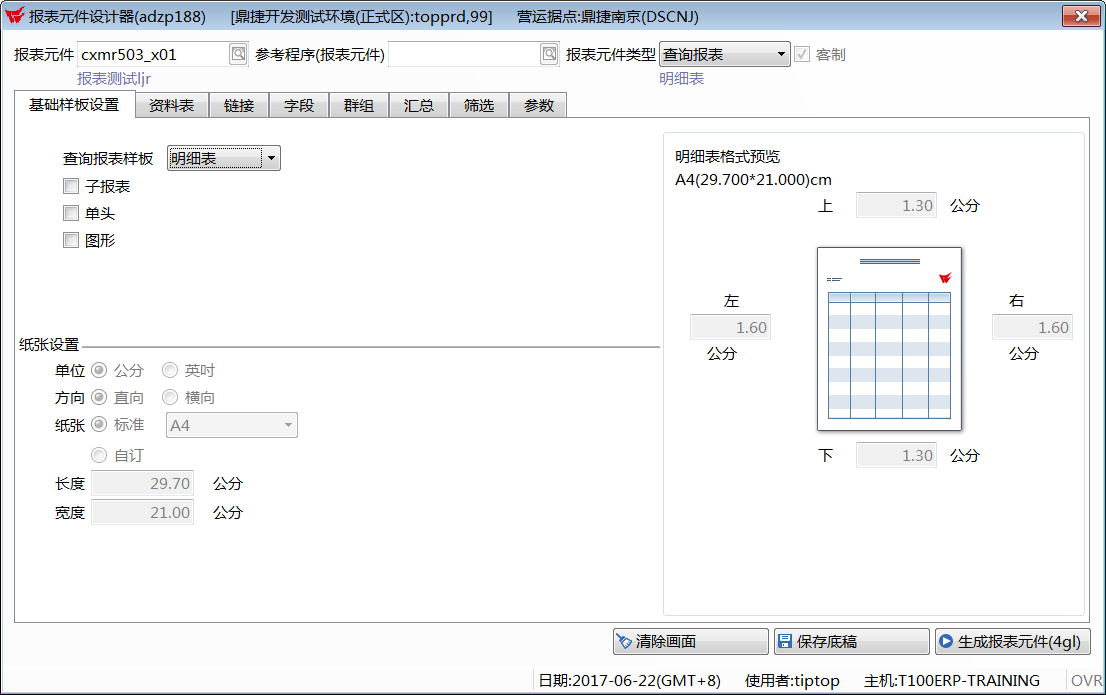Click A4(29.700*21.000)cm text
The height and width of the screenshot is (695, 1106).
tap(753, 180)
